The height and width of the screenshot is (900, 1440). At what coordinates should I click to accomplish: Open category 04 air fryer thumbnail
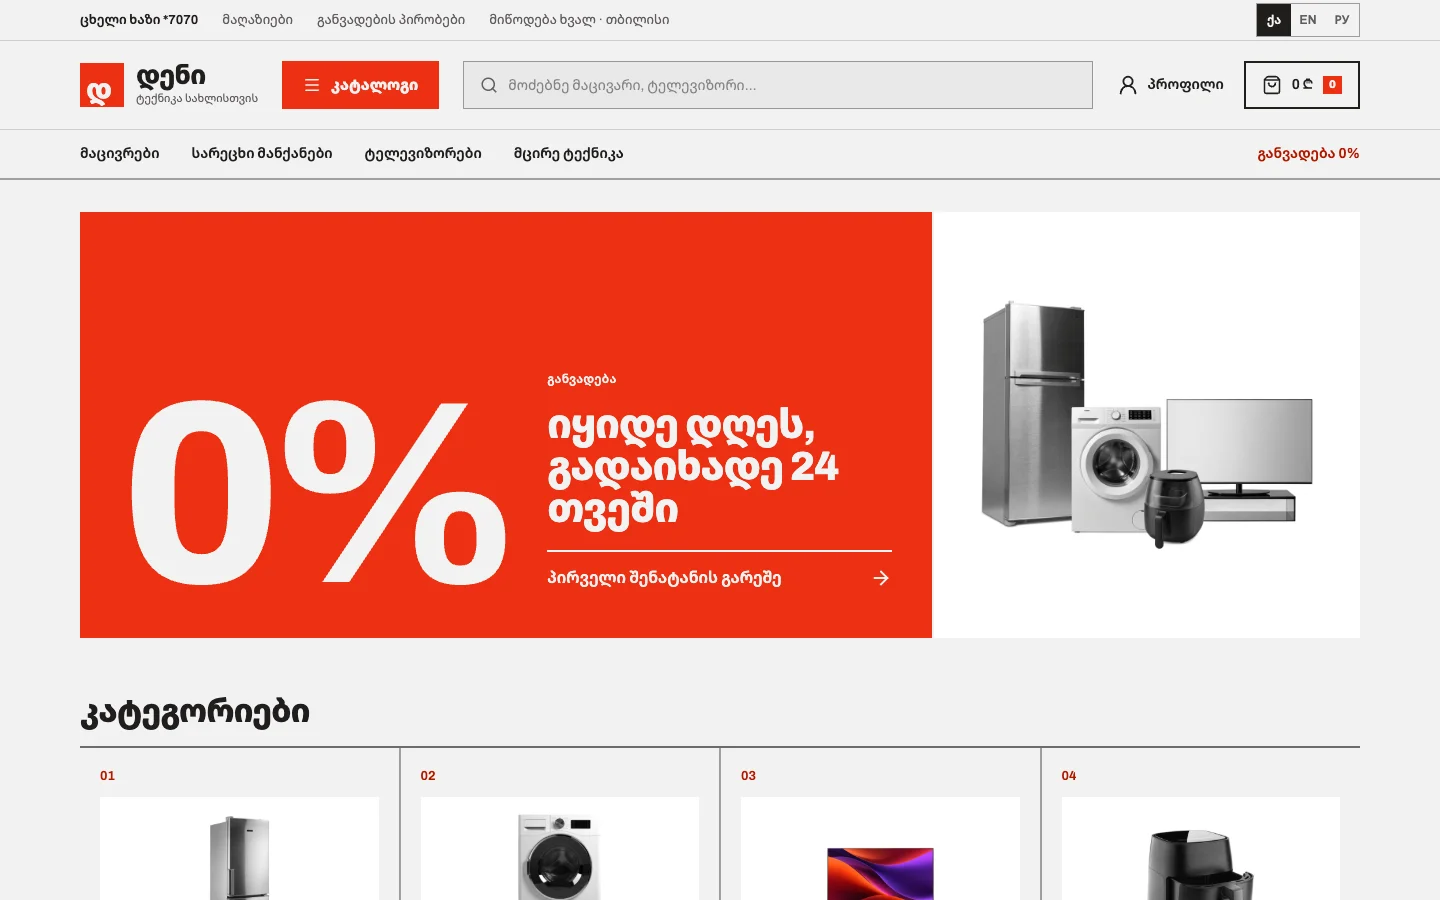click(x=1201, y=848)
